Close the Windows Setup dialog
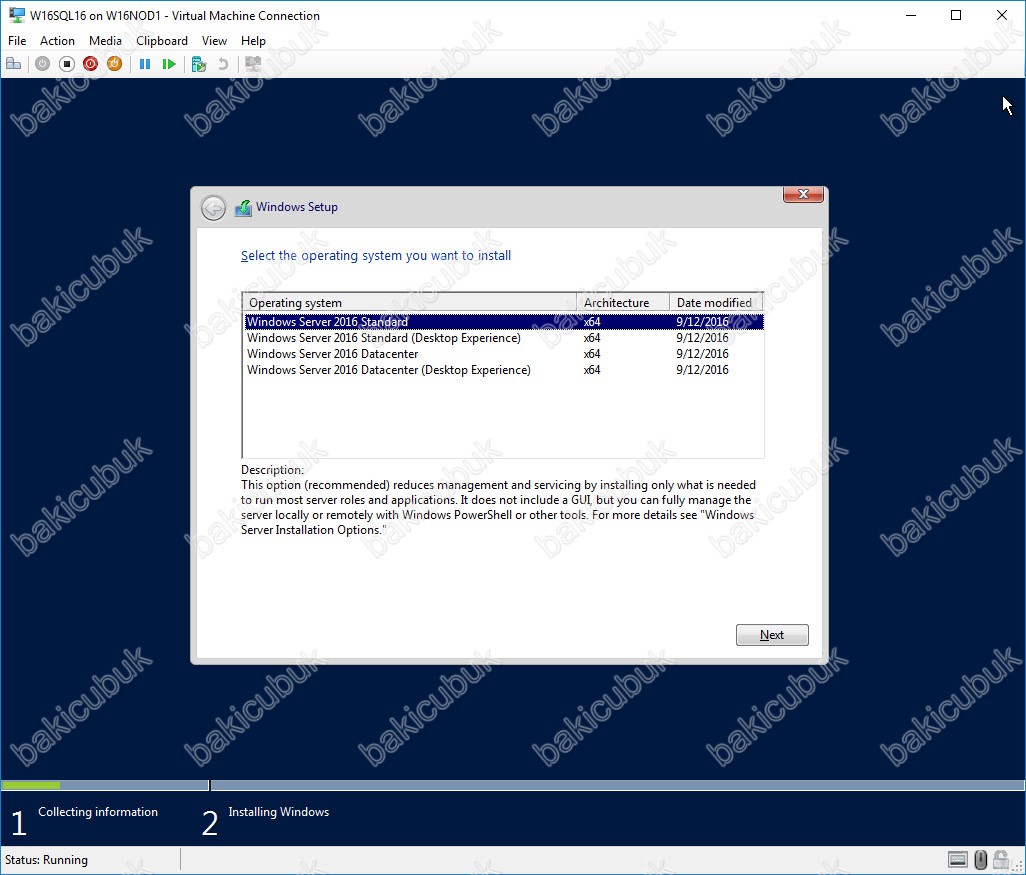Screen dimensions: 1026x875 [803, 194]
